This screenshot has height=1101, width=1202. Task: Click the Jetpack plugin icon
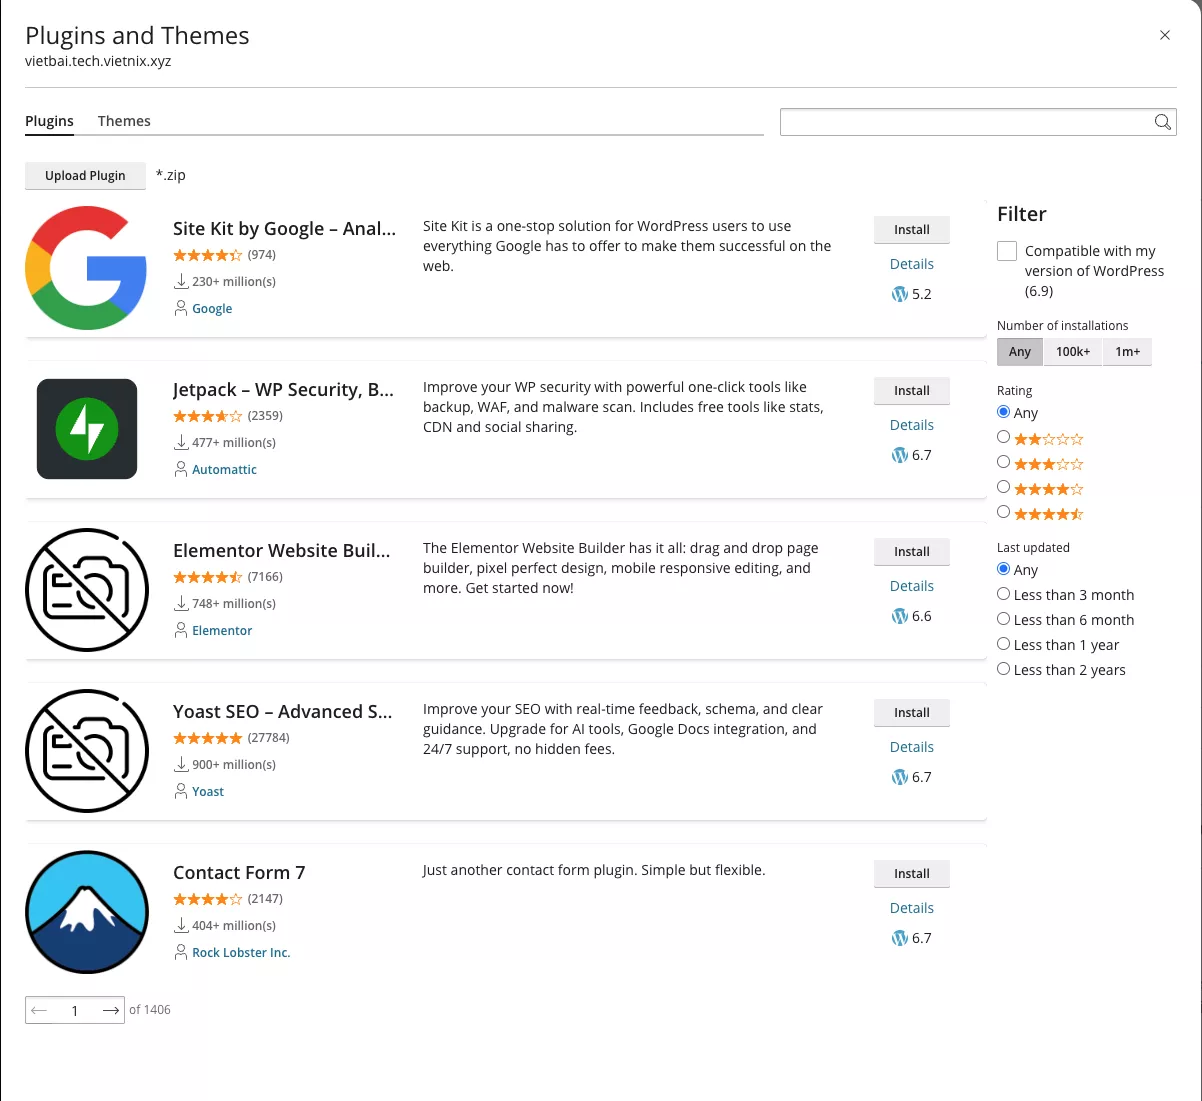pos(87,429)
